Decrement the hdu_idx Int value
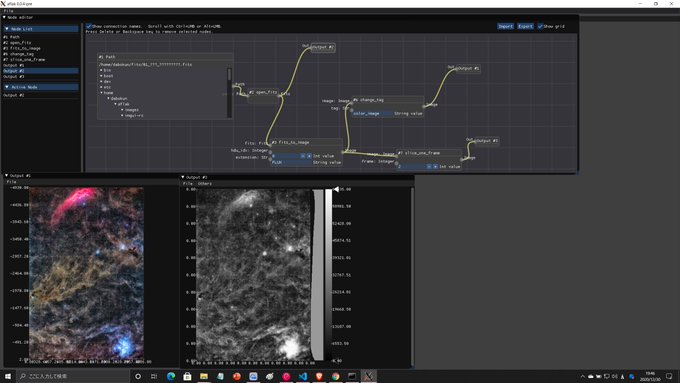Viewport: 680px width, 383px height. [303, 156]
